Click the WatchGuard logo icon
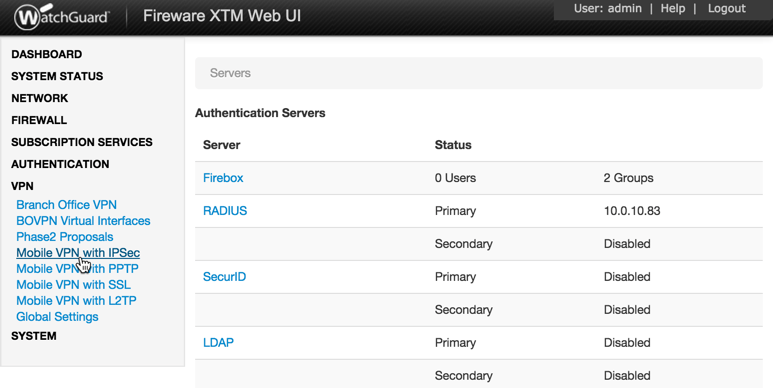The width and height of the screenshot is (773, 388). (x=62, y=16)
